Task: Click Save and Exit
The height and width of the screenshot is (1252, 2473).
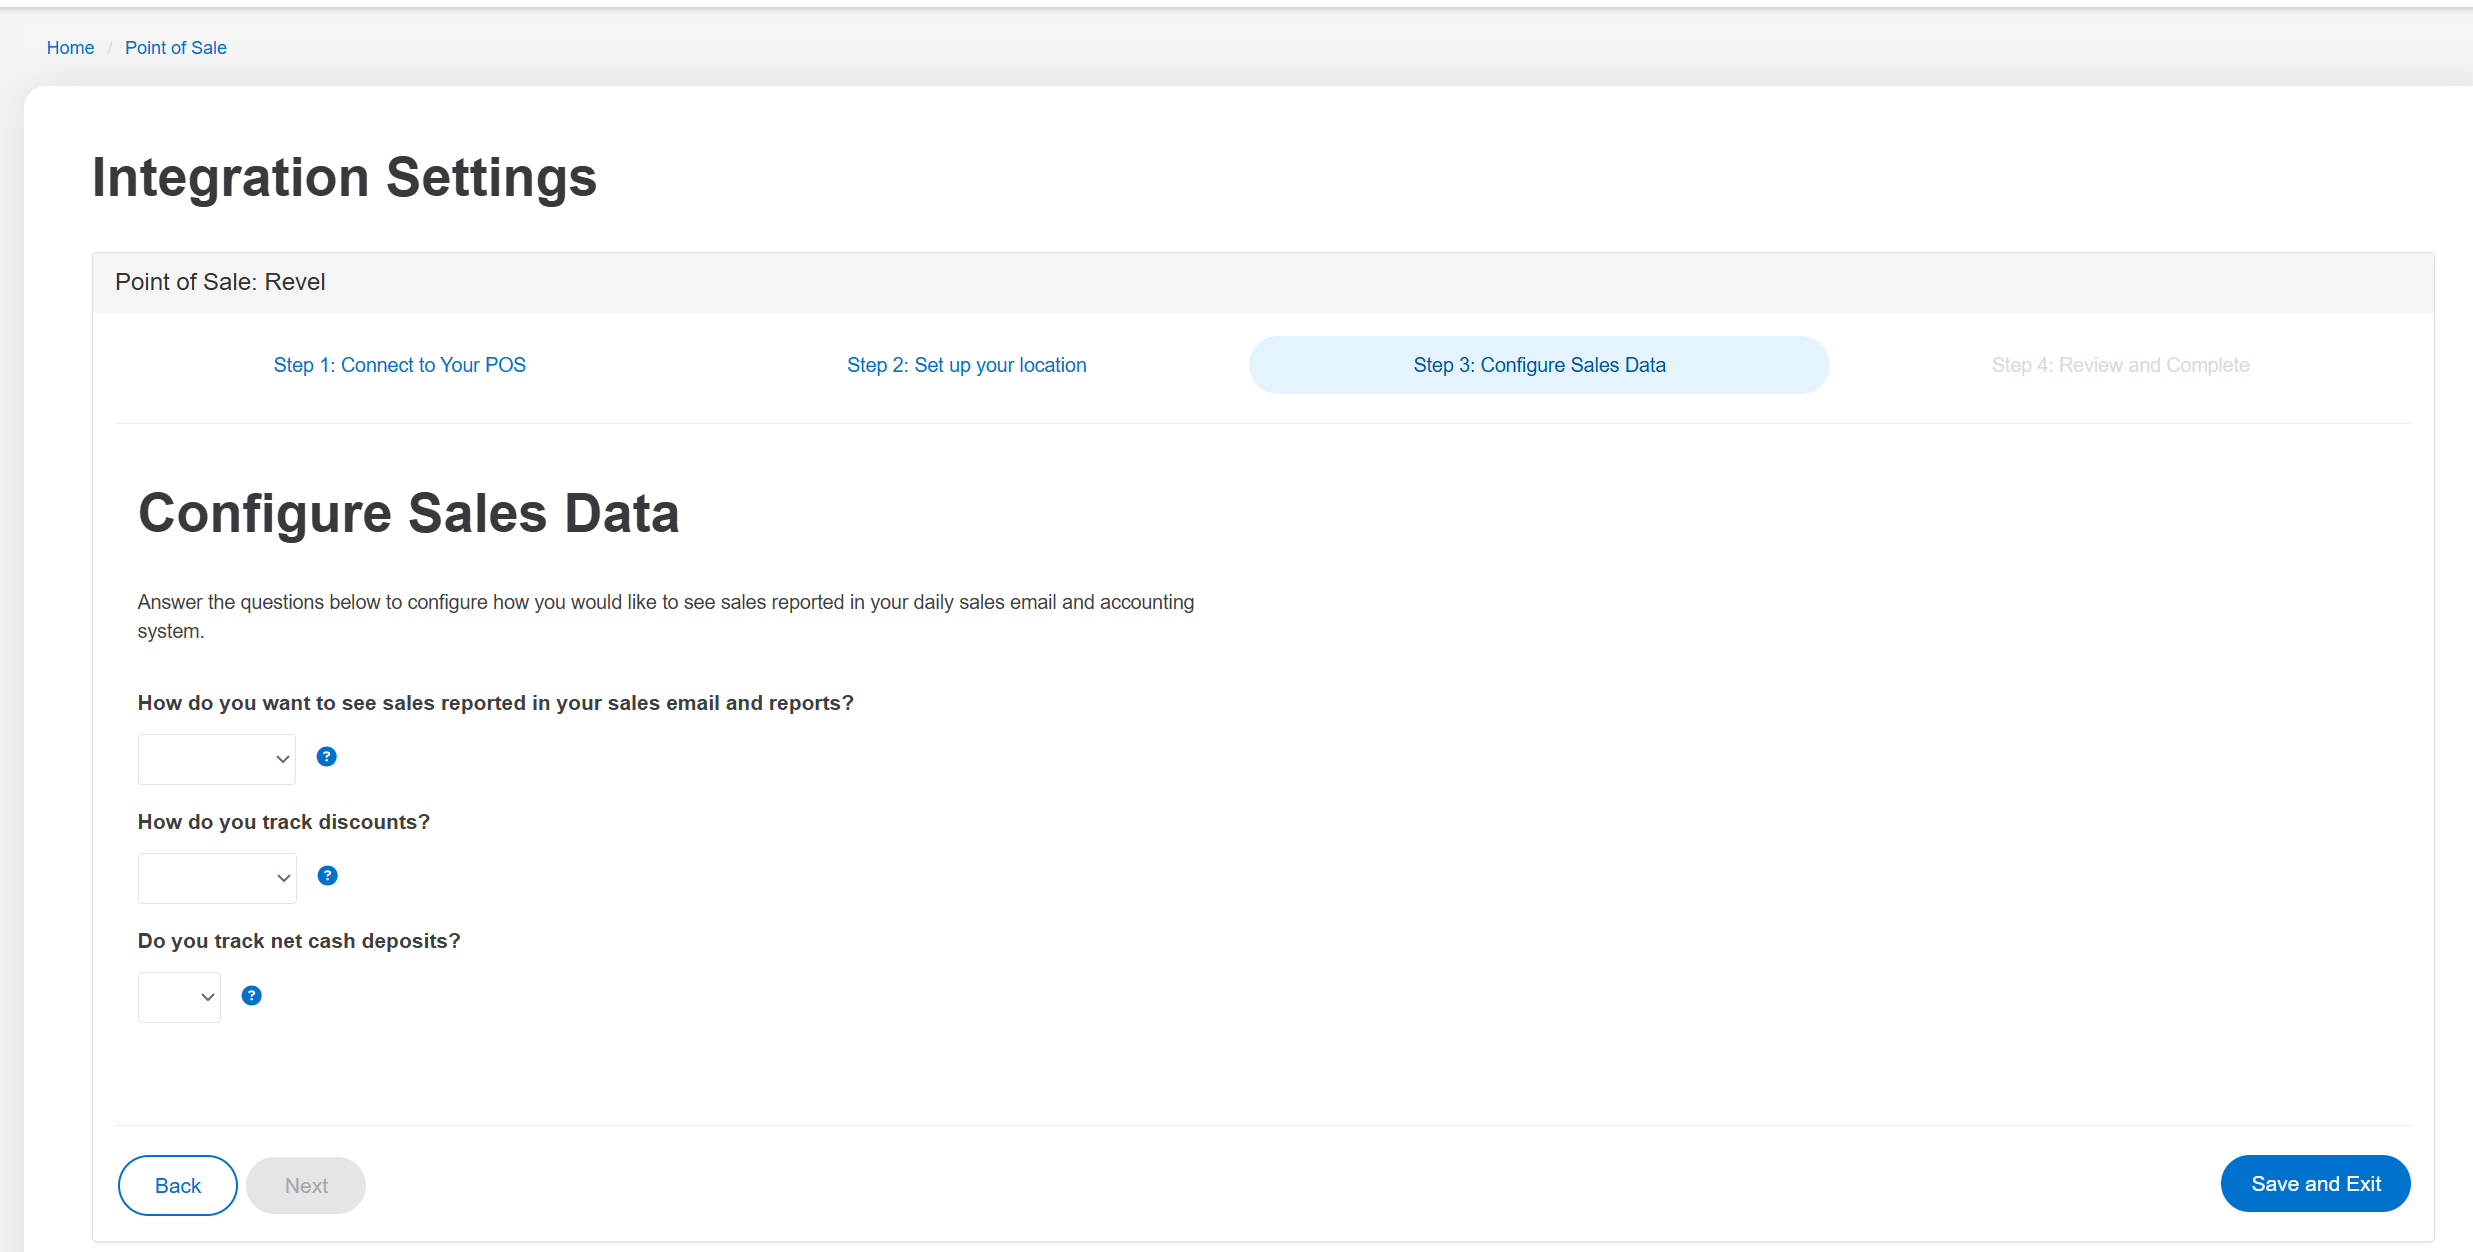Action: click(x=2315, y=1184)
